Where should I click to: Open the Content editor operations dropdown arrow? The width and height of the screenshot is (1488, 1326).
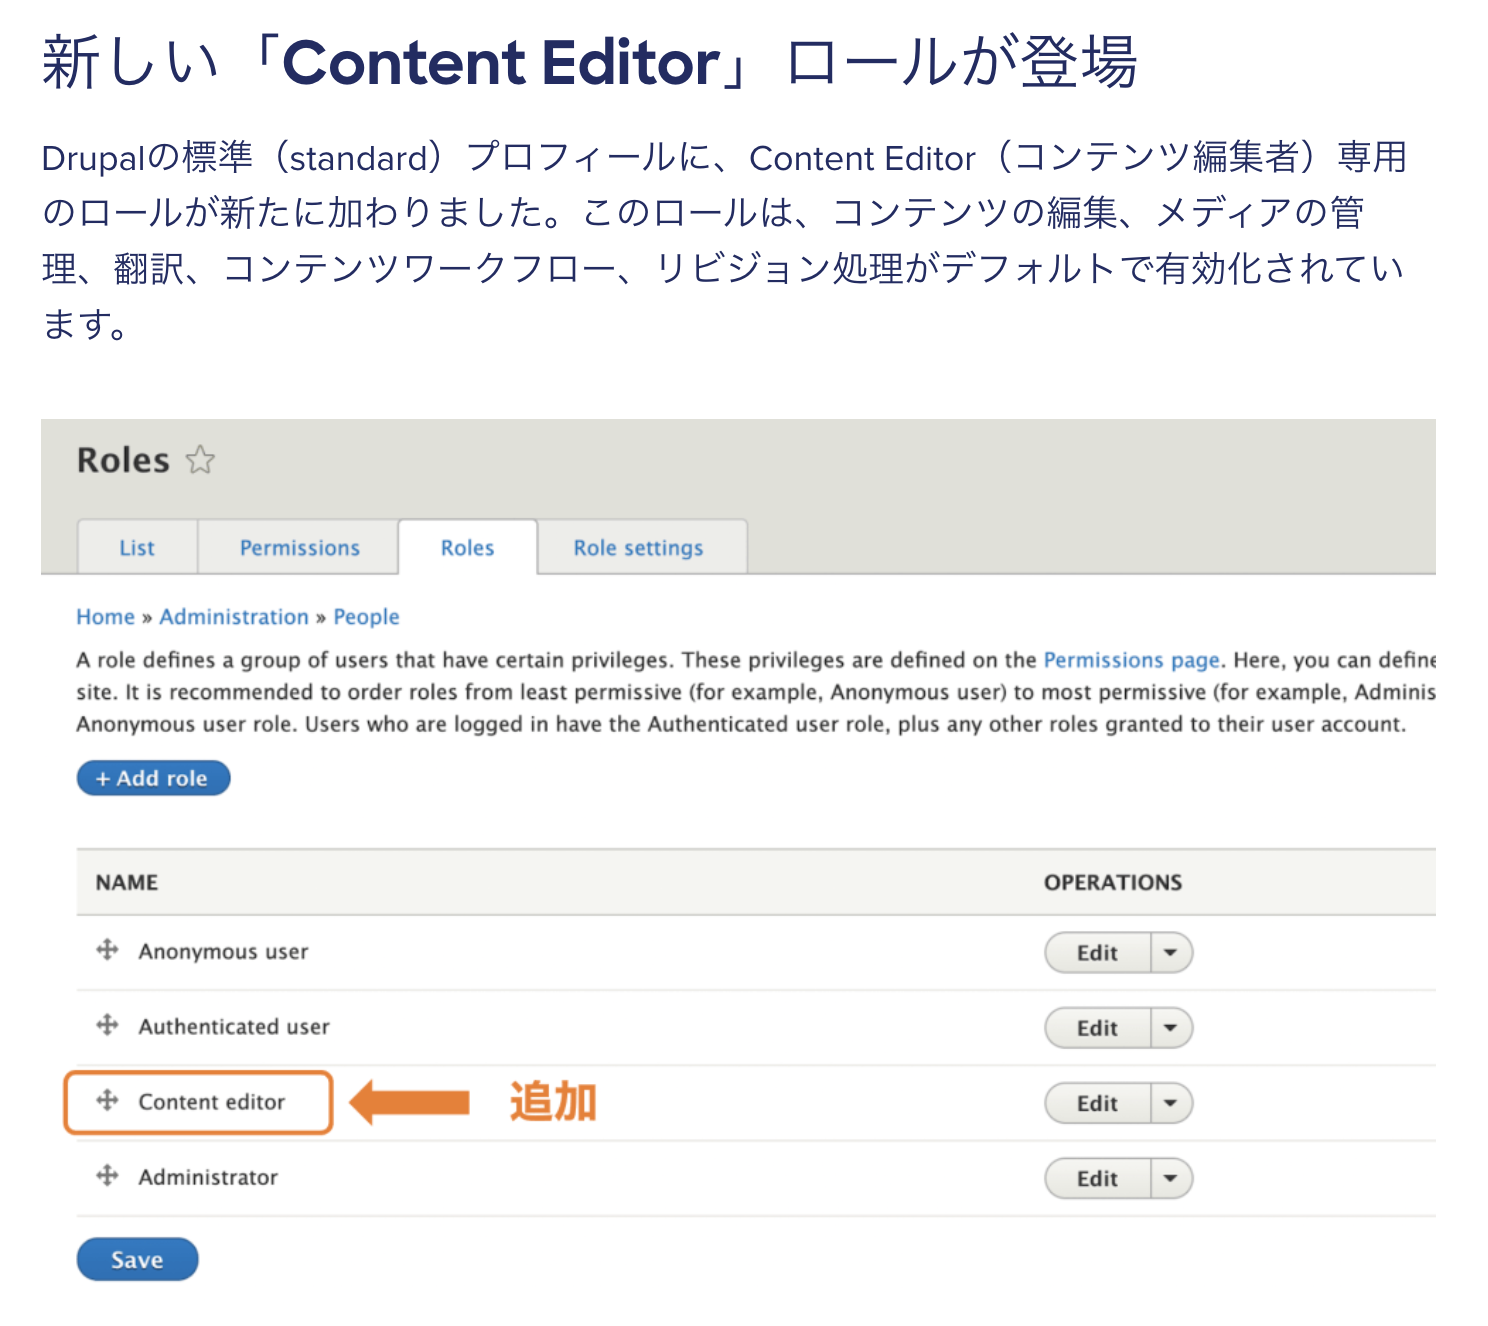[x=1171, y=1104]
